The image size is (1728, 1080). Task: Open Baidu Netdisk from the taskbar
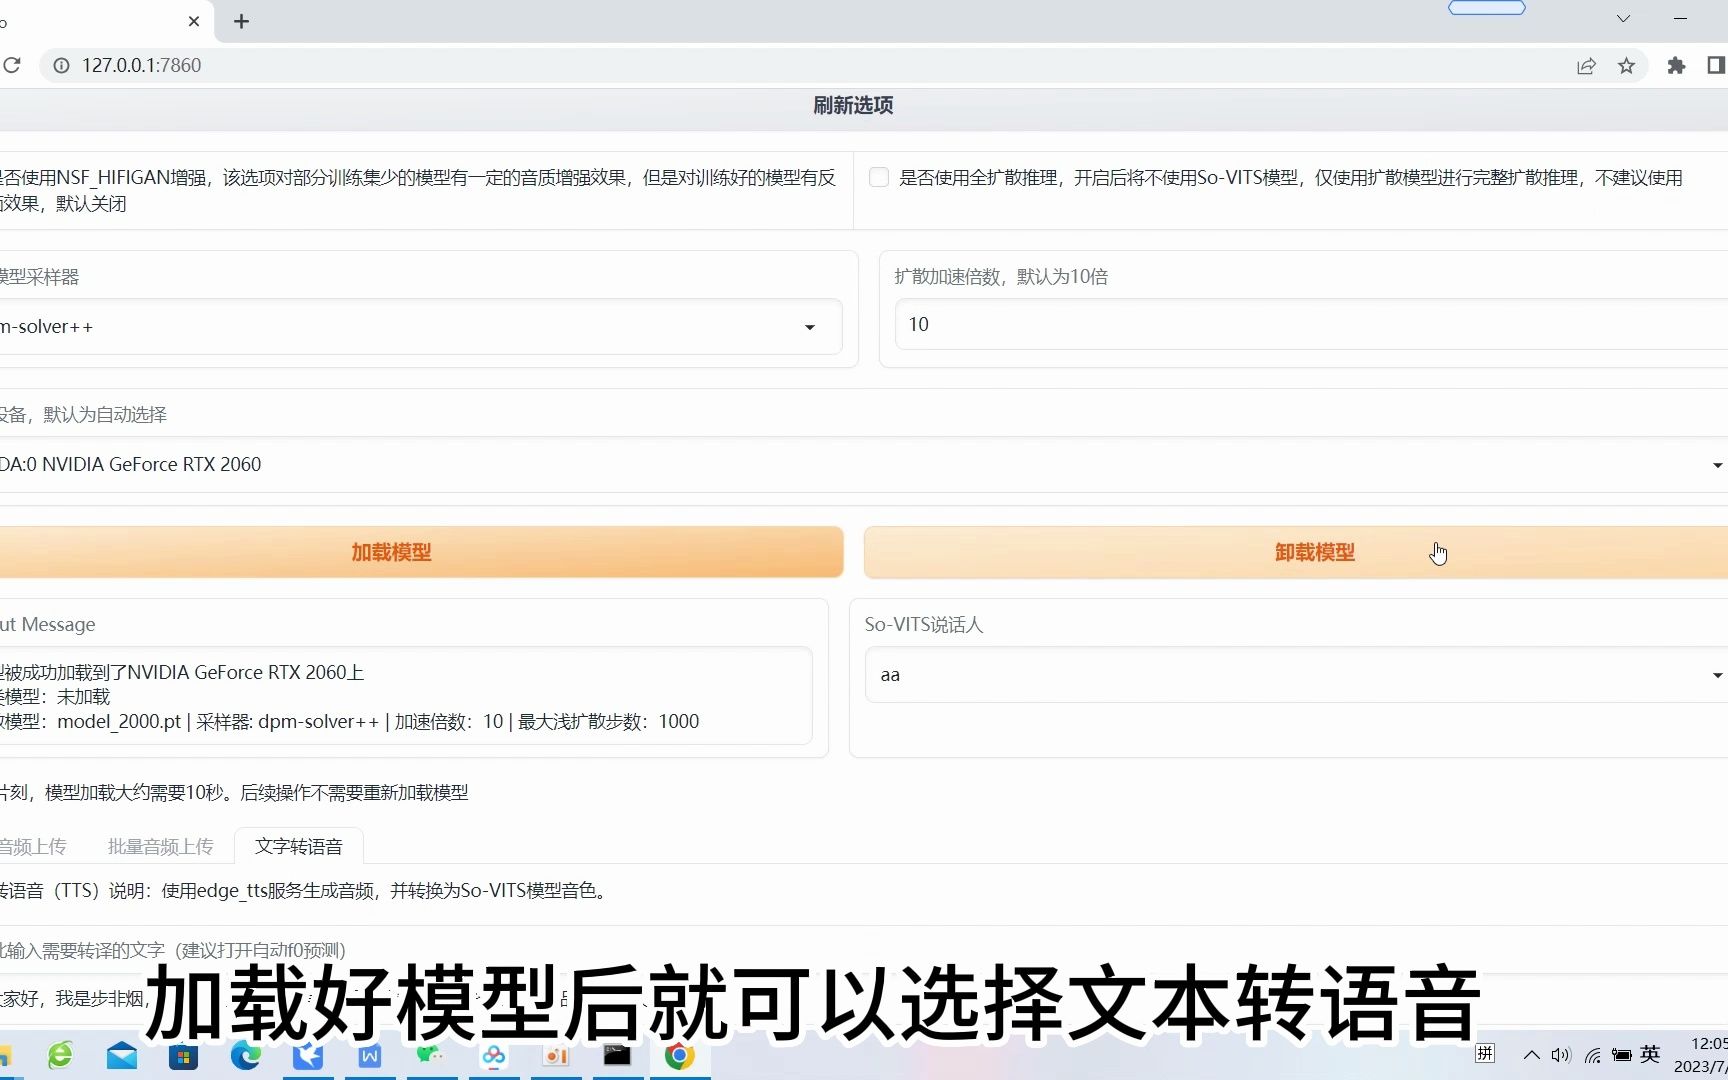pyautogui.click(x=493, y=1056)
